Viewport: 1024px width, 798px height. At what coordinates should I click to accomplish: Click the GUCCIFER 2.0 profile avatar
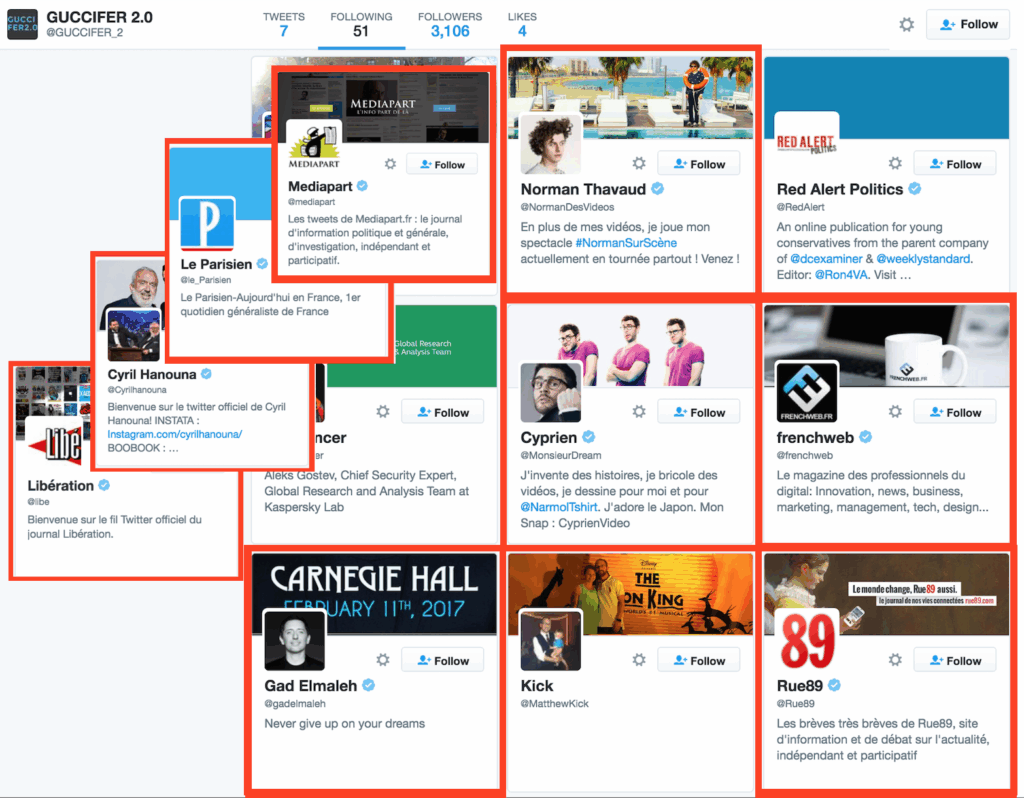(x=22, y=24)
